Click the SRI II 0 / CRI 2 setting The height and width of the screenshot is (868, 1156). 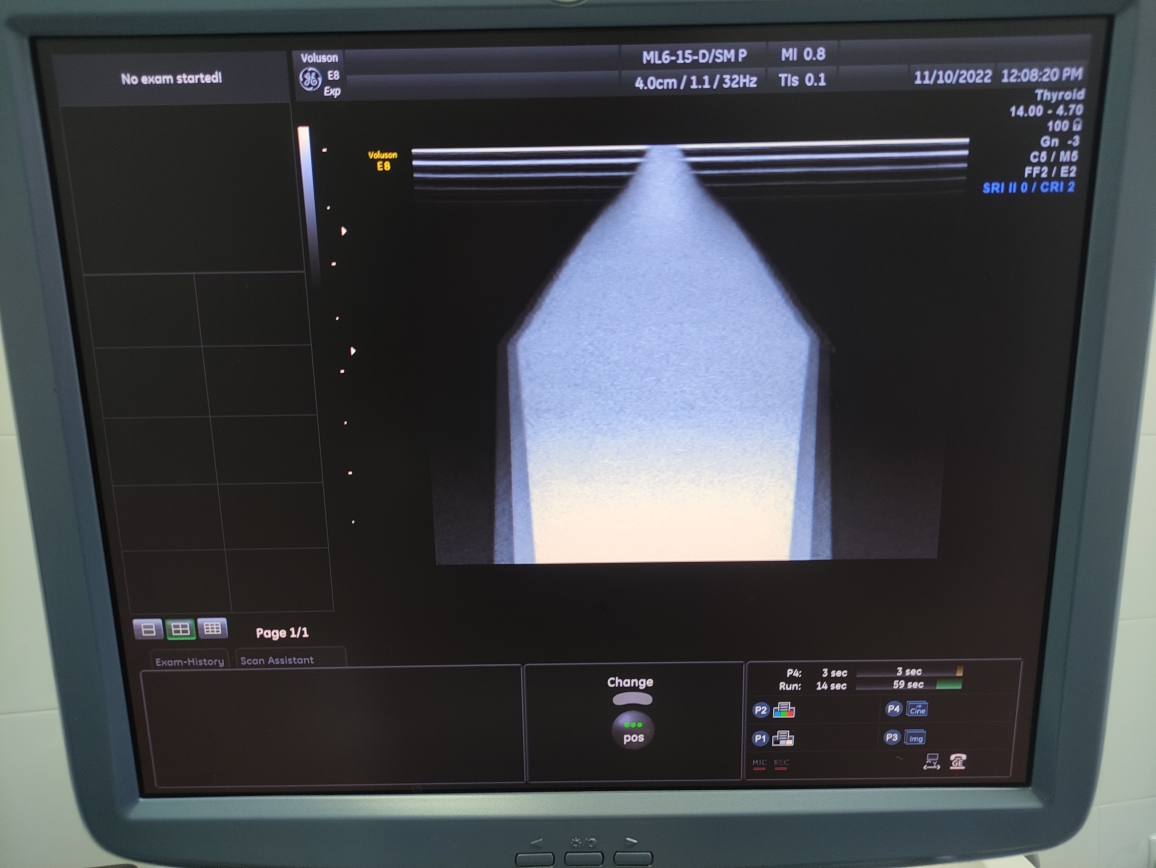(x=1028, y=187)
